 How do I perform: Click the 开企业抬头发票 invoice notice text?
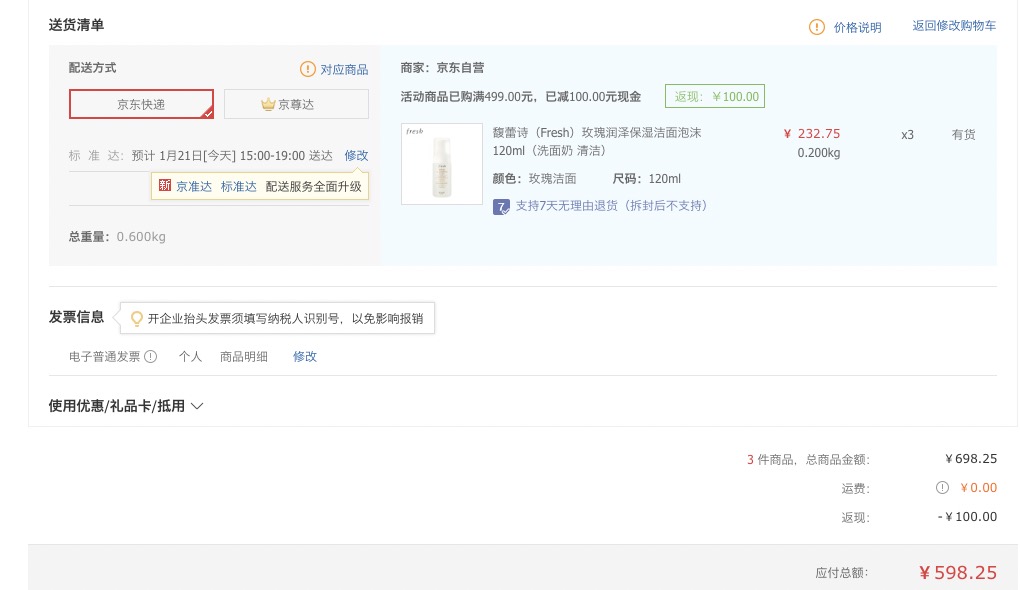(x=285, y=319)
